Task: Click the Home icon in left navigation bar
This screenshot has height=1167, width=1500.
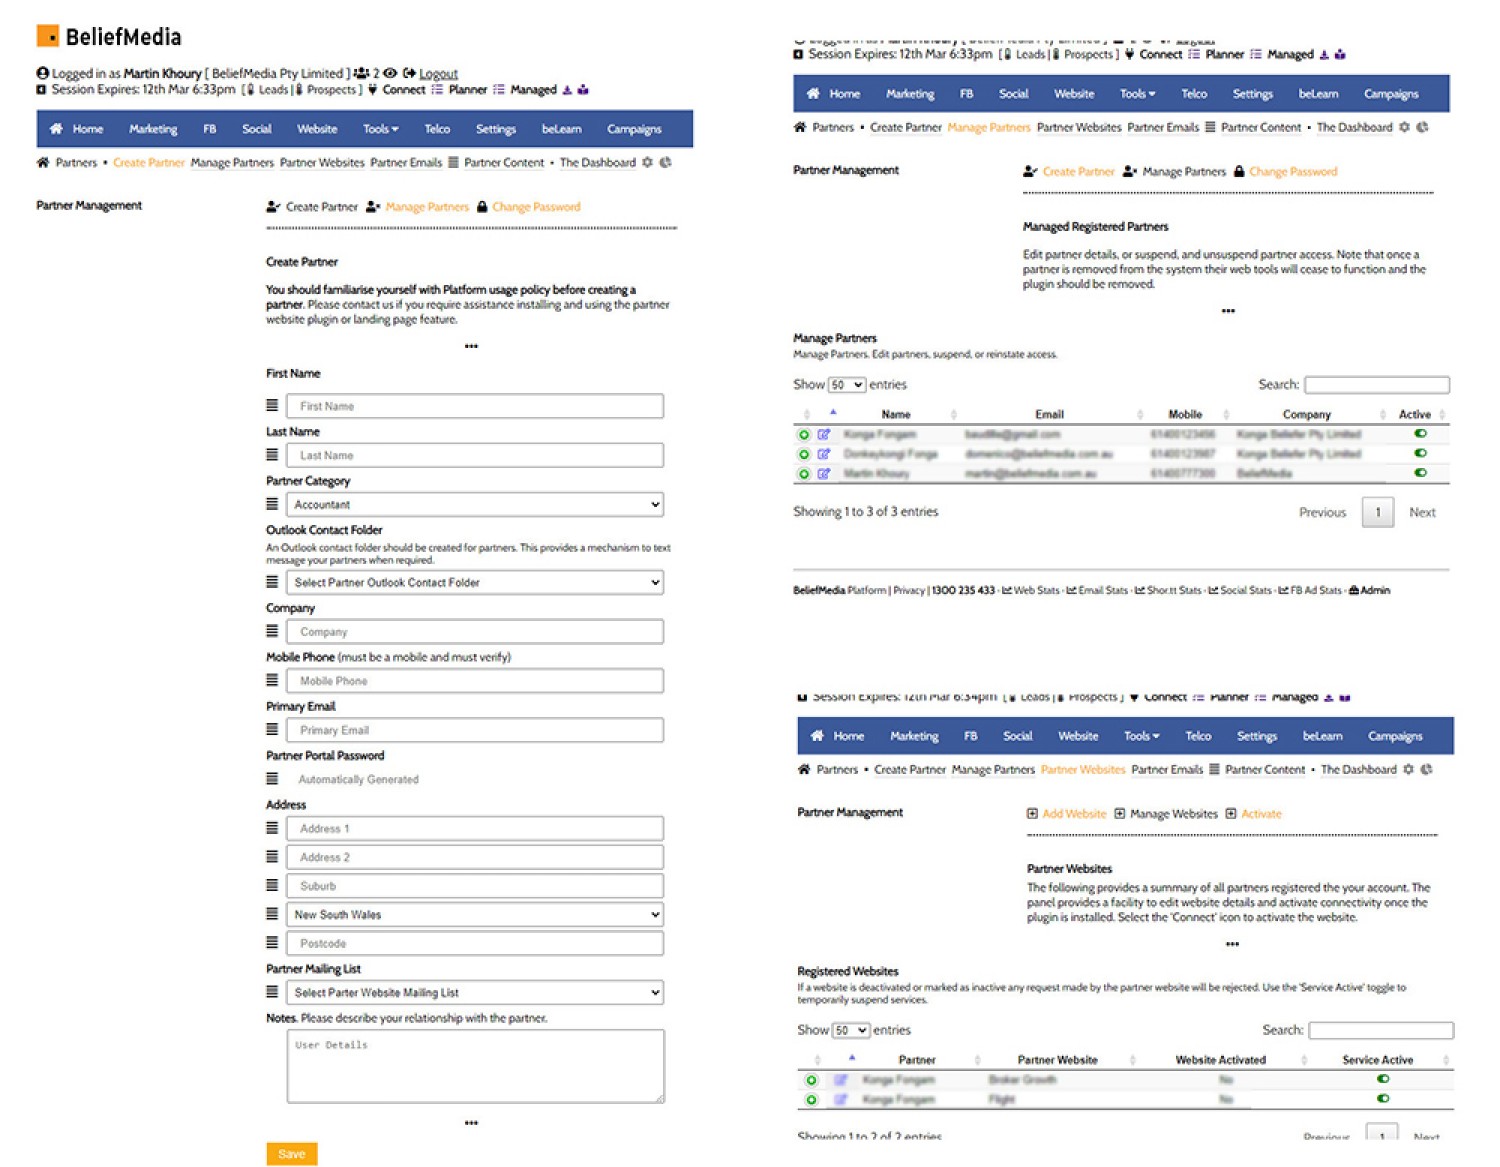Action: [56, 129]
